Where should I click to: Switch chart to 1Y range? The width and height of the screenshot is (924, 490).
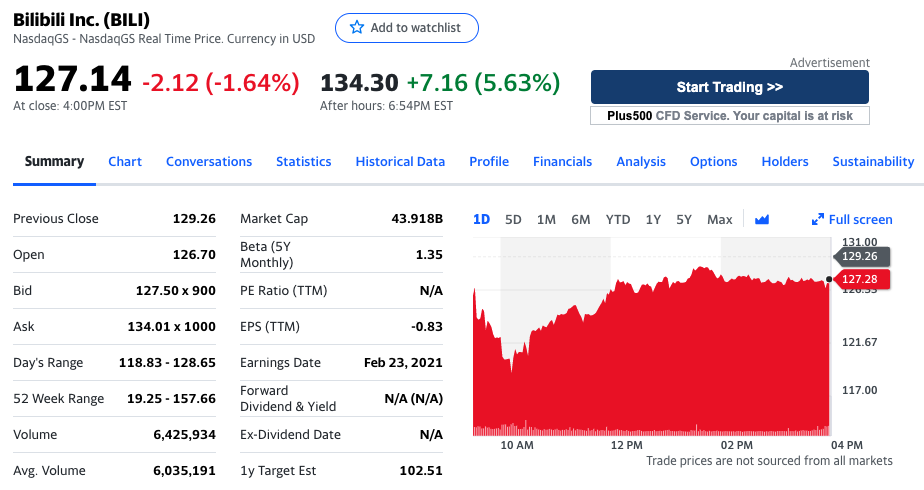tap(653, 220)
